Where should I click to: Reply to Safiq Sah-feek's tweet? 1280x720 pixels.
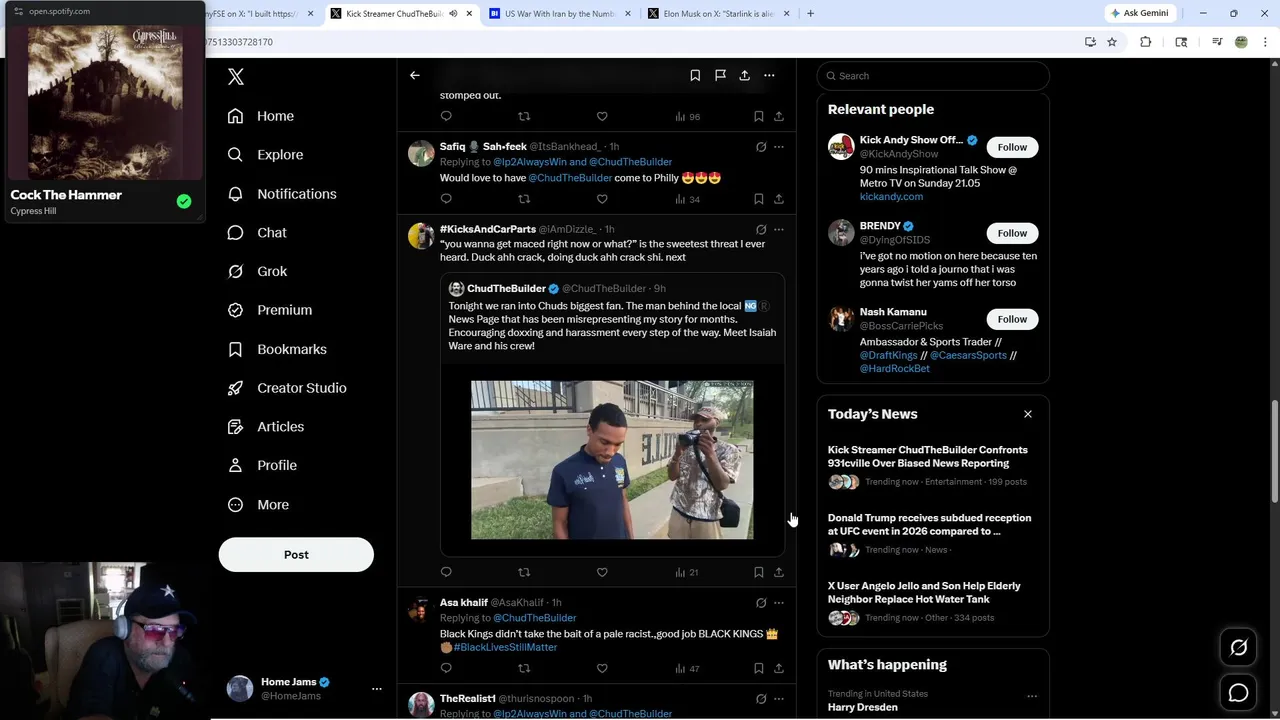tap(446, 199)
